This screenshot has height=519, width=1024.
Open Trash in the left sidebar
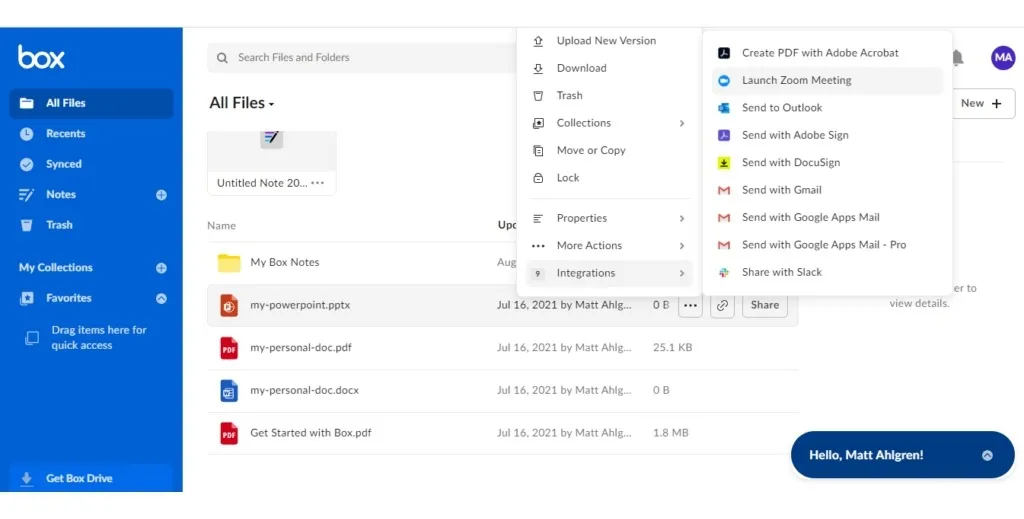coord(59,225)
